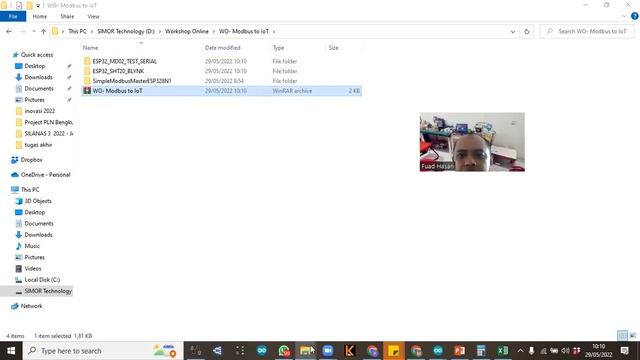The image size is (640, 360).
Task: Open inovasi 2022 folder in sidebar
Action: tap(39, 111)
